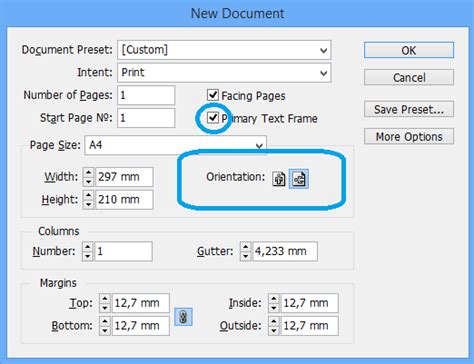Decrease Width with down arrow
This screenshot has height=364, width=474.
(88, 181)
